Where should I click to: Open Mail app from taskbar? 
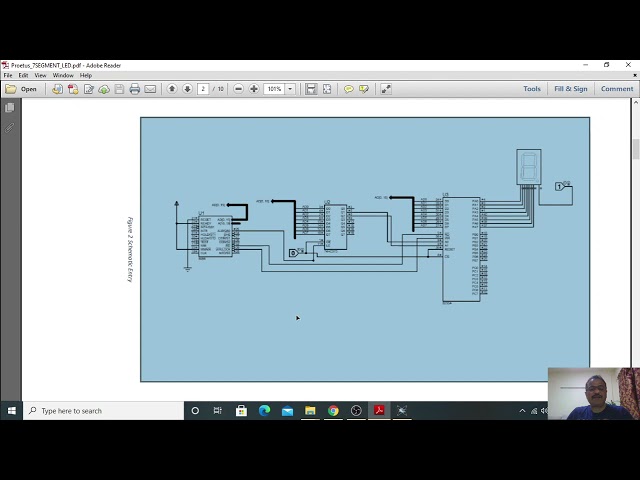(287, 411)
